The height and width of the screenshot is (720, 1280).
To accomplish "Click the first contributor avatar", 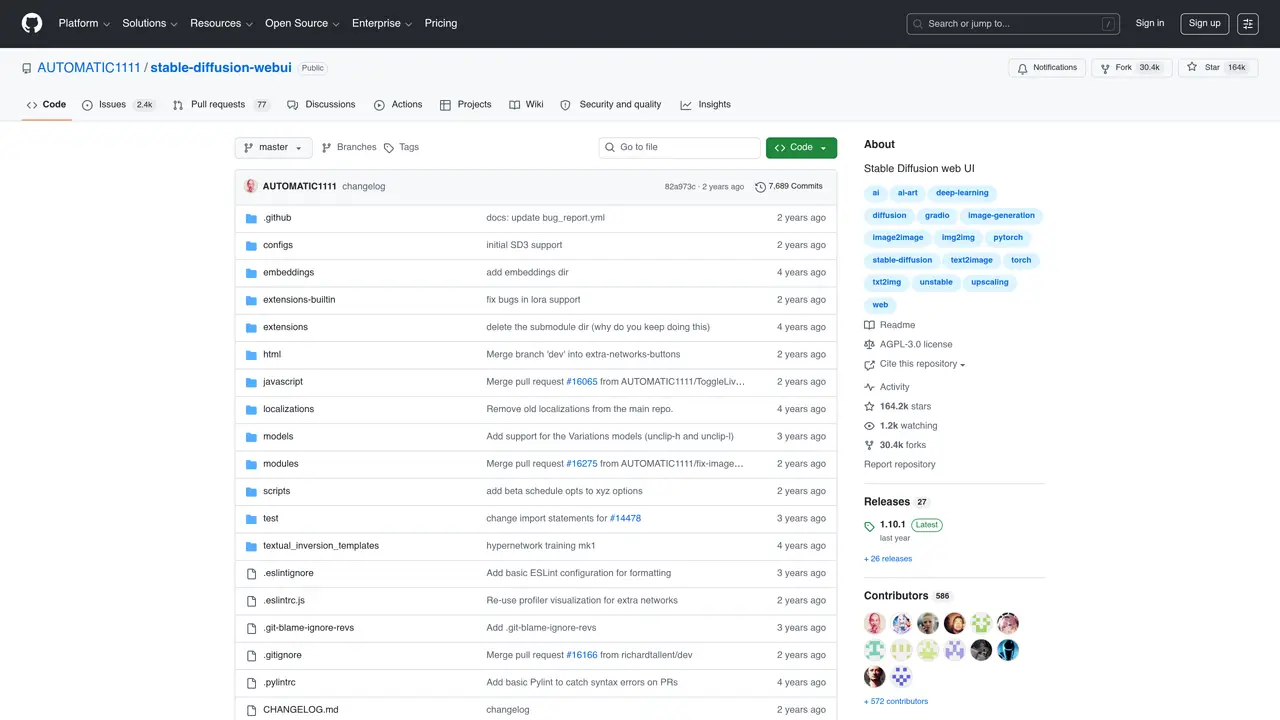I will pos(875,623).
